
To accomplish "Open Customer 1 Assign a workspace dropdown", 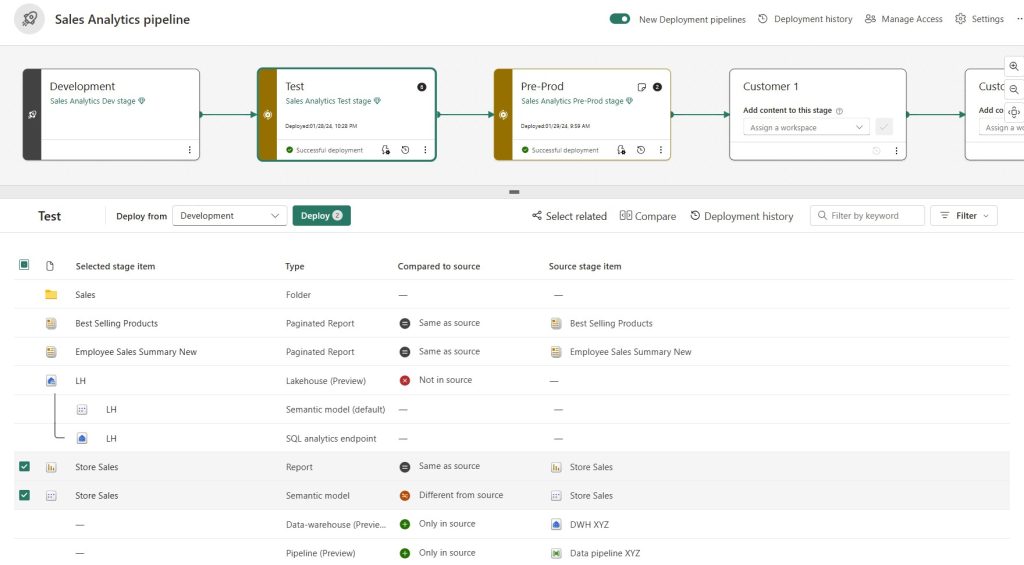I will pos(806,127).
